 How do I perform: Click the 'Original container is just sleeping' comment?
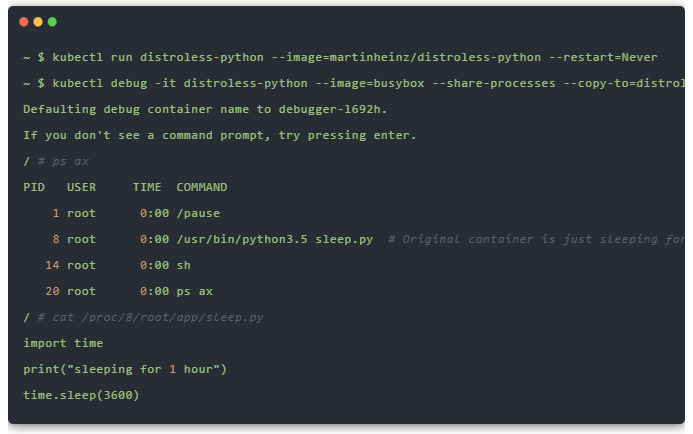coord(535,239)
